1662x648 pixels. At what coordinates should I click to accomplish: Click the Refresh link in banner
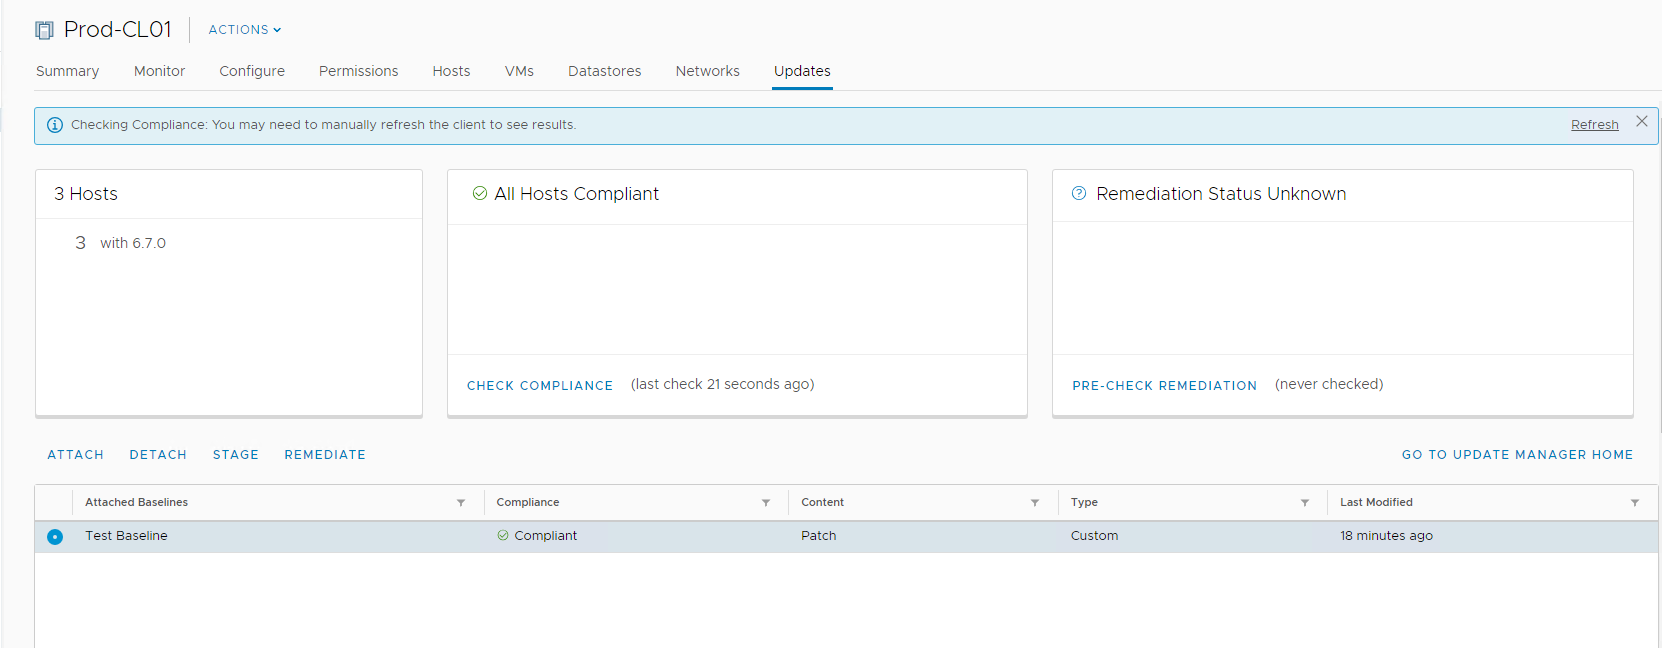1594,125
